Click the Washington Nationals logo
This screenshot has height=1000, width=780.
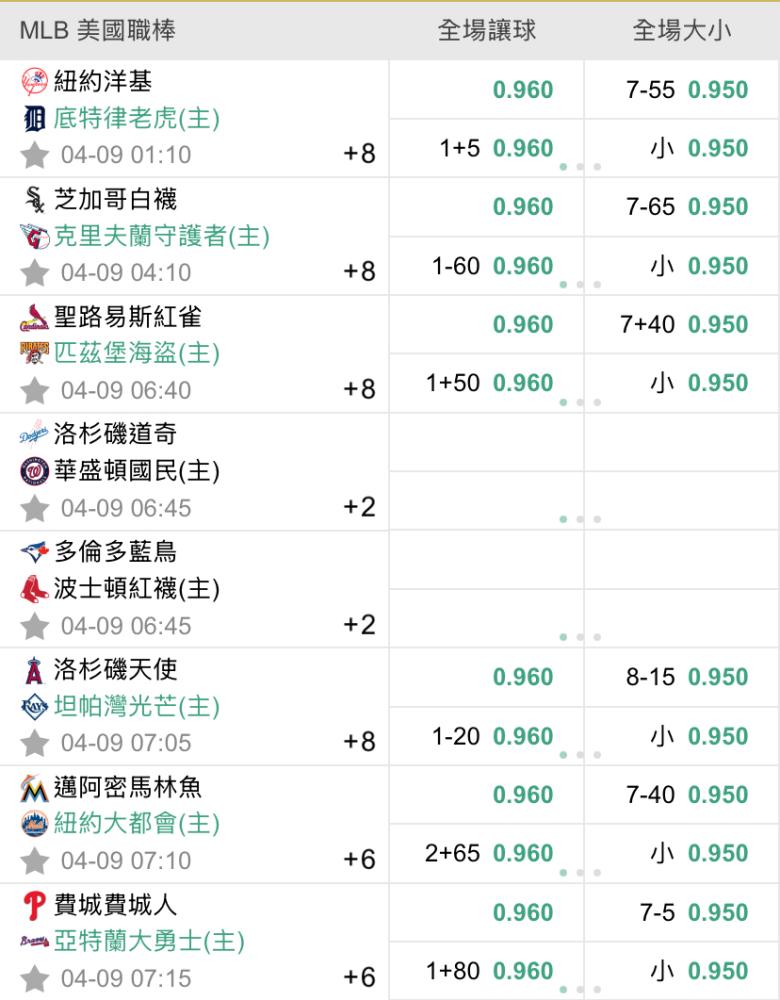[33, 471]
